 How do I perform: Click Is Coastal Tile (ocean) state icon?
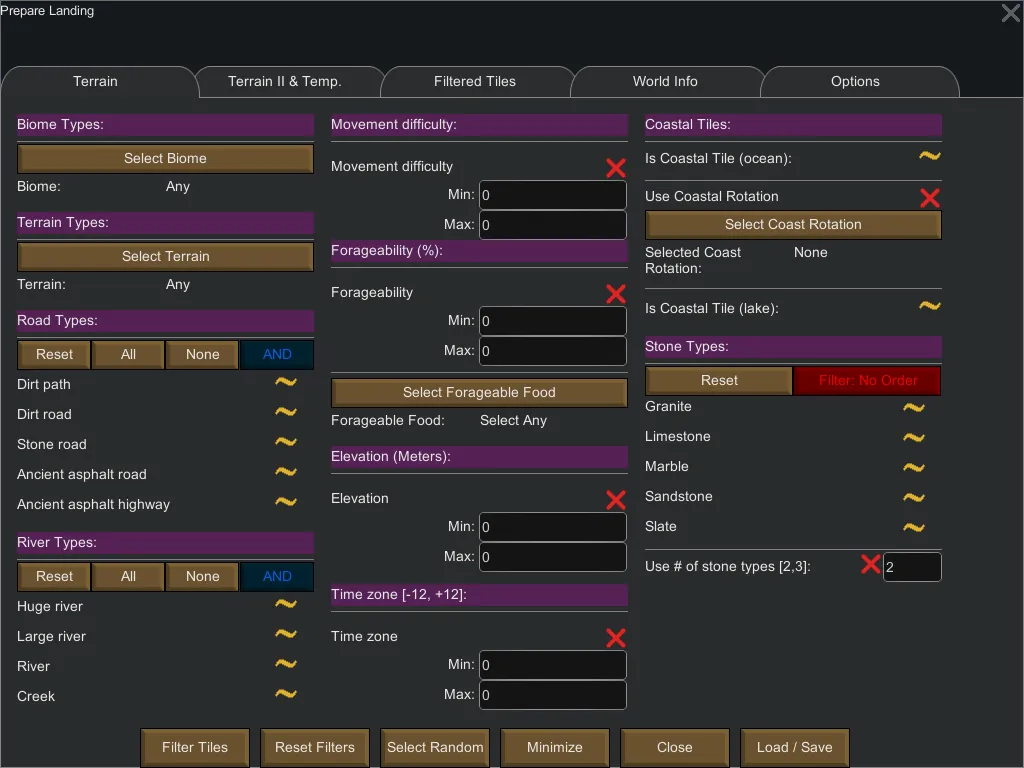coord(930,157)
